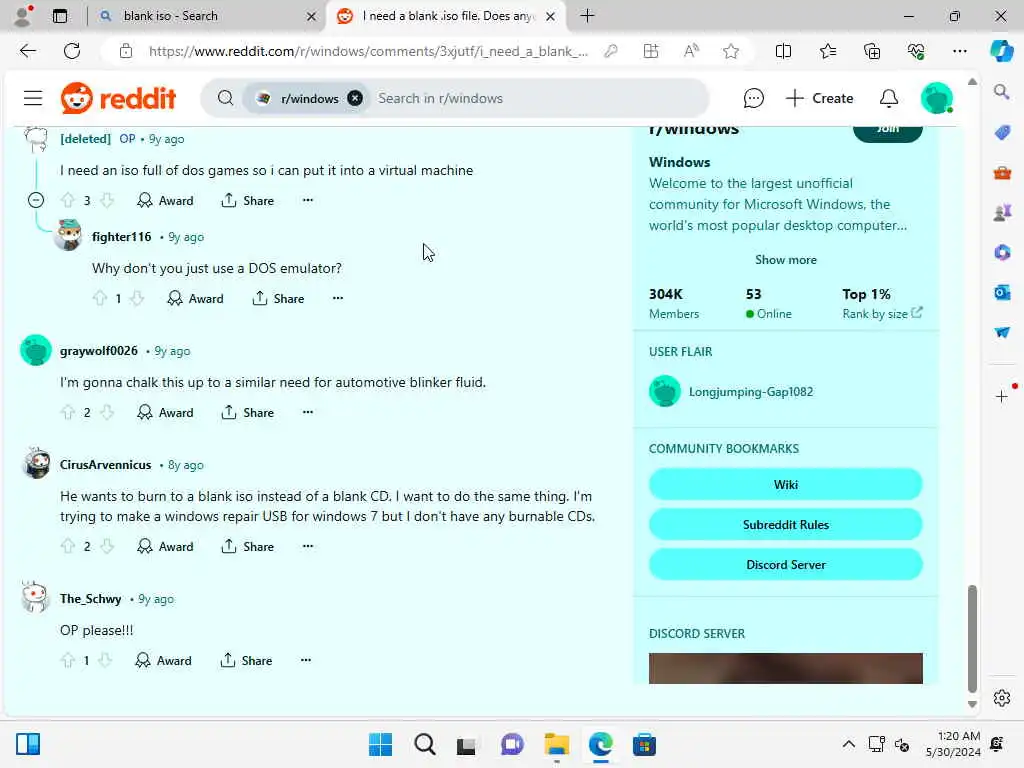Share graywolf0026's blinker fluid comment

[x=248, y=413]
